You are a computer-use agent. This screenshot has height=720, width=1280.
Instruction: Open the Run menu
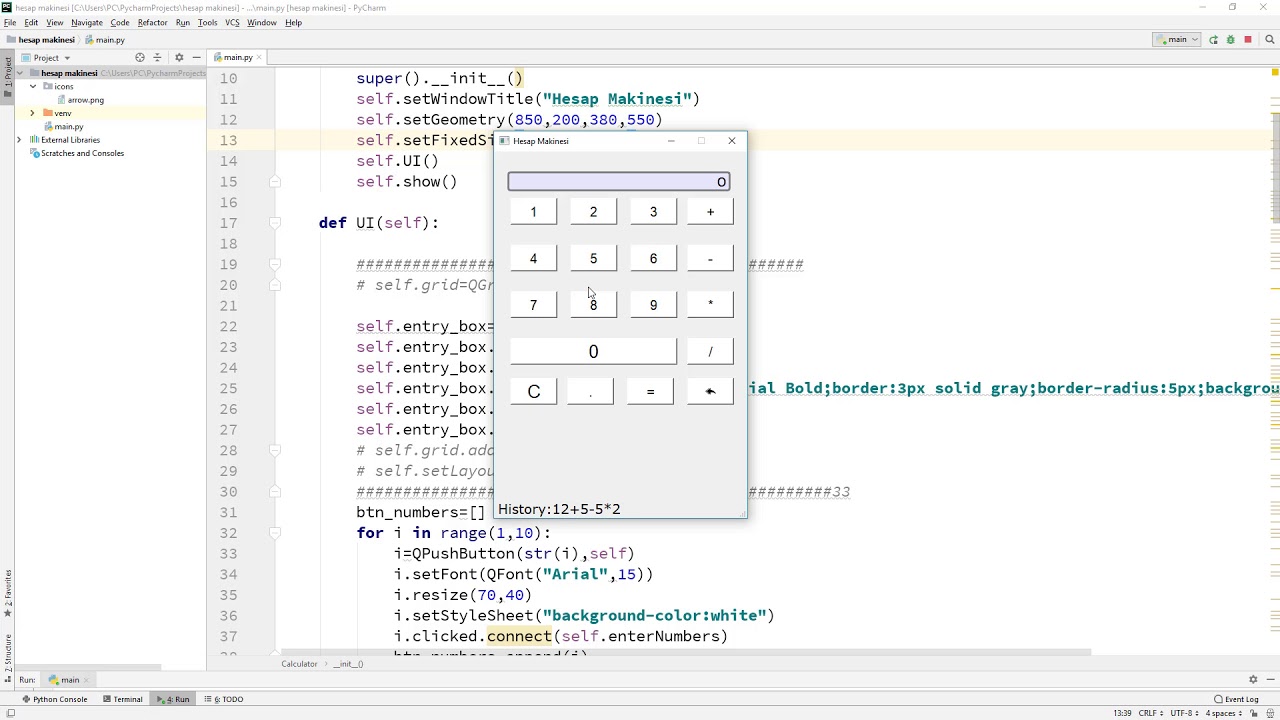(182, 22)
